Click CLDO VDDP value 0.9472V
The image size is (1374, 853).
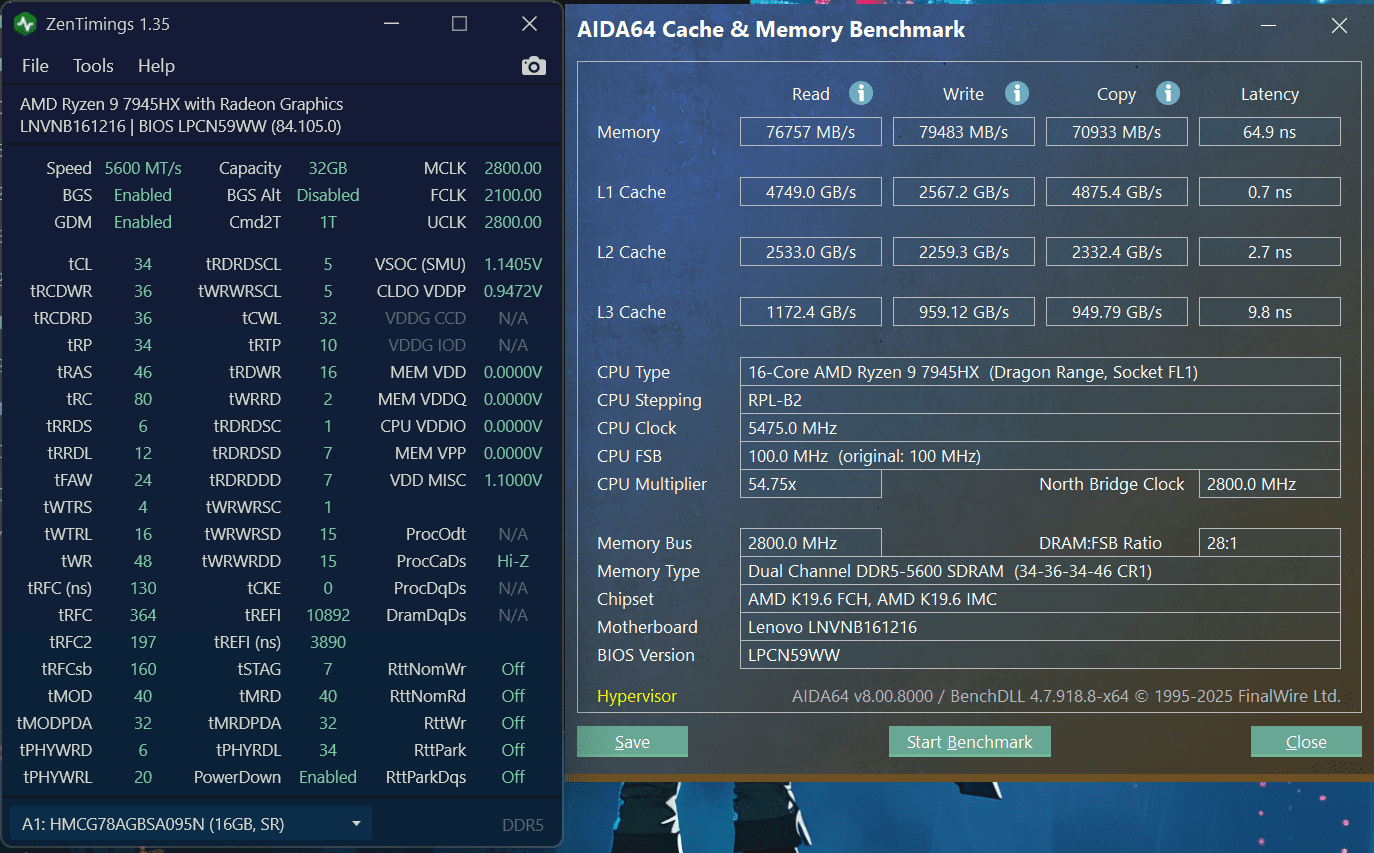tap(513, 291)
